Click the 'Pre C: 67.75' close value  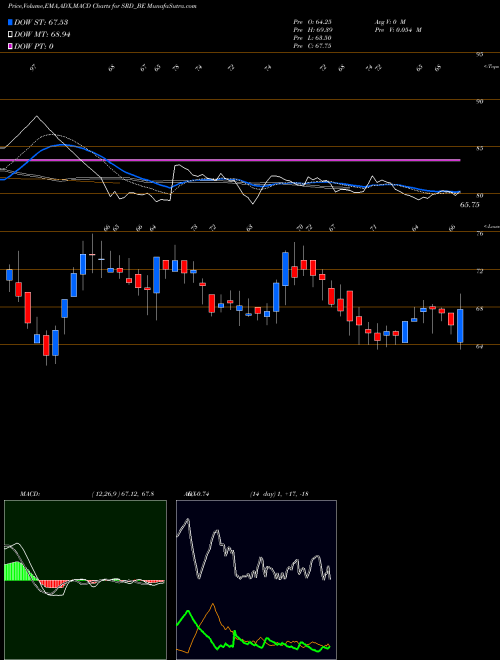pos(312,46)
